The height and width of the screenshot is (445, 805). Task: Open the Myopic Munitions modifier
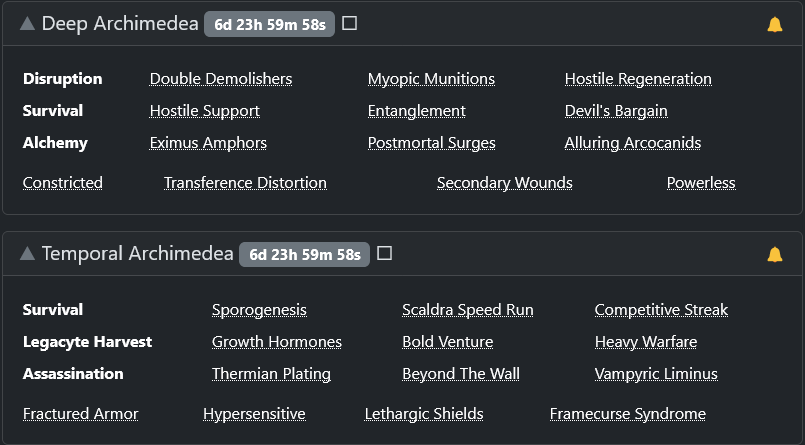(431, 79)
